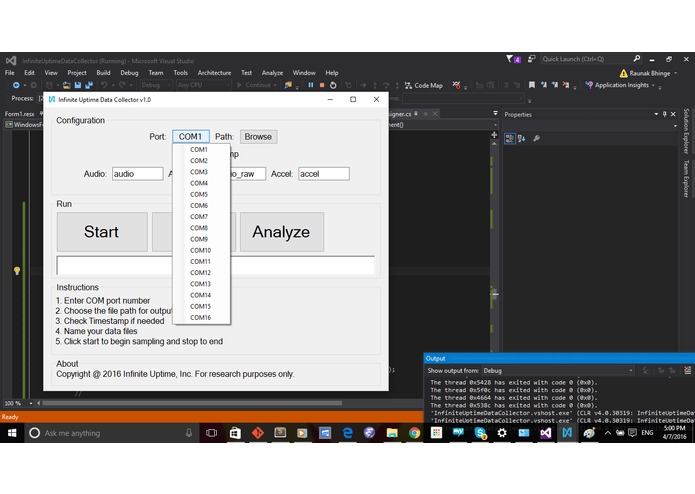Select COM12 from the port list

[201, 272]
